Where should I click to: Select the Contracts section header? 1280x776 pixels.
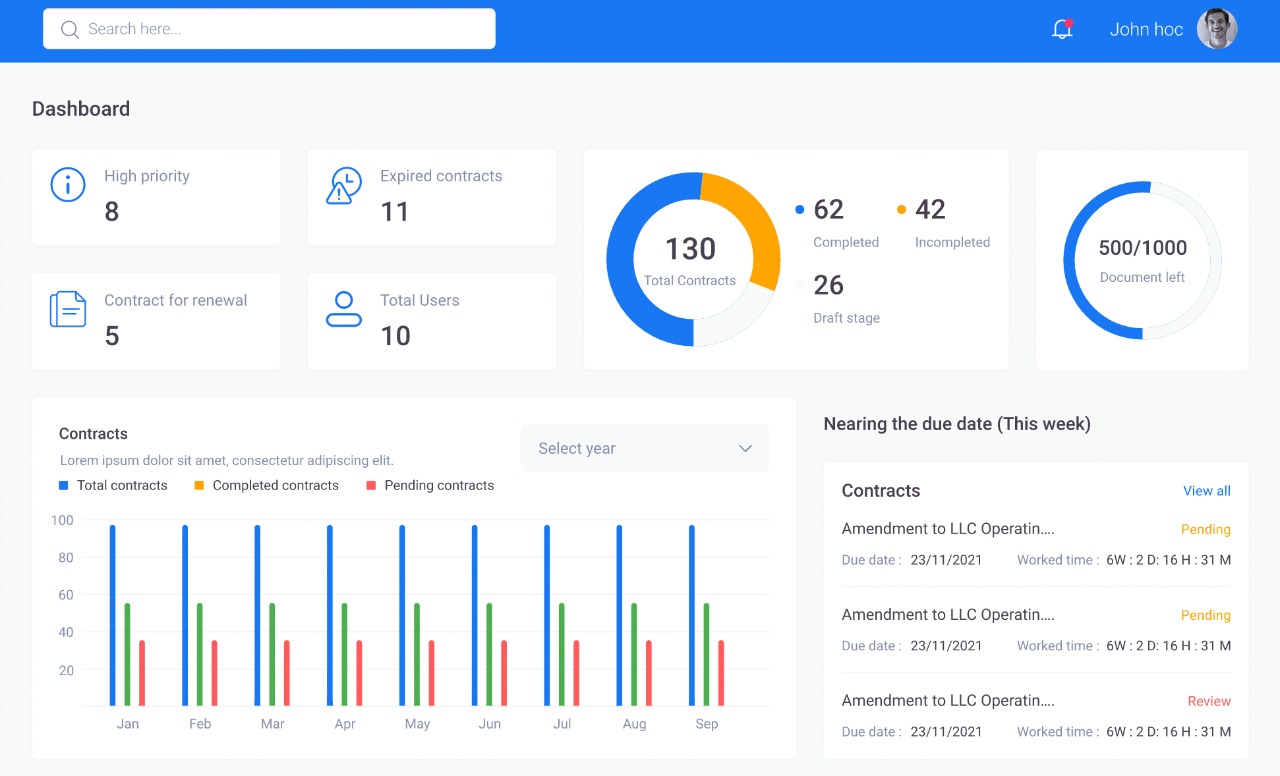880,491
